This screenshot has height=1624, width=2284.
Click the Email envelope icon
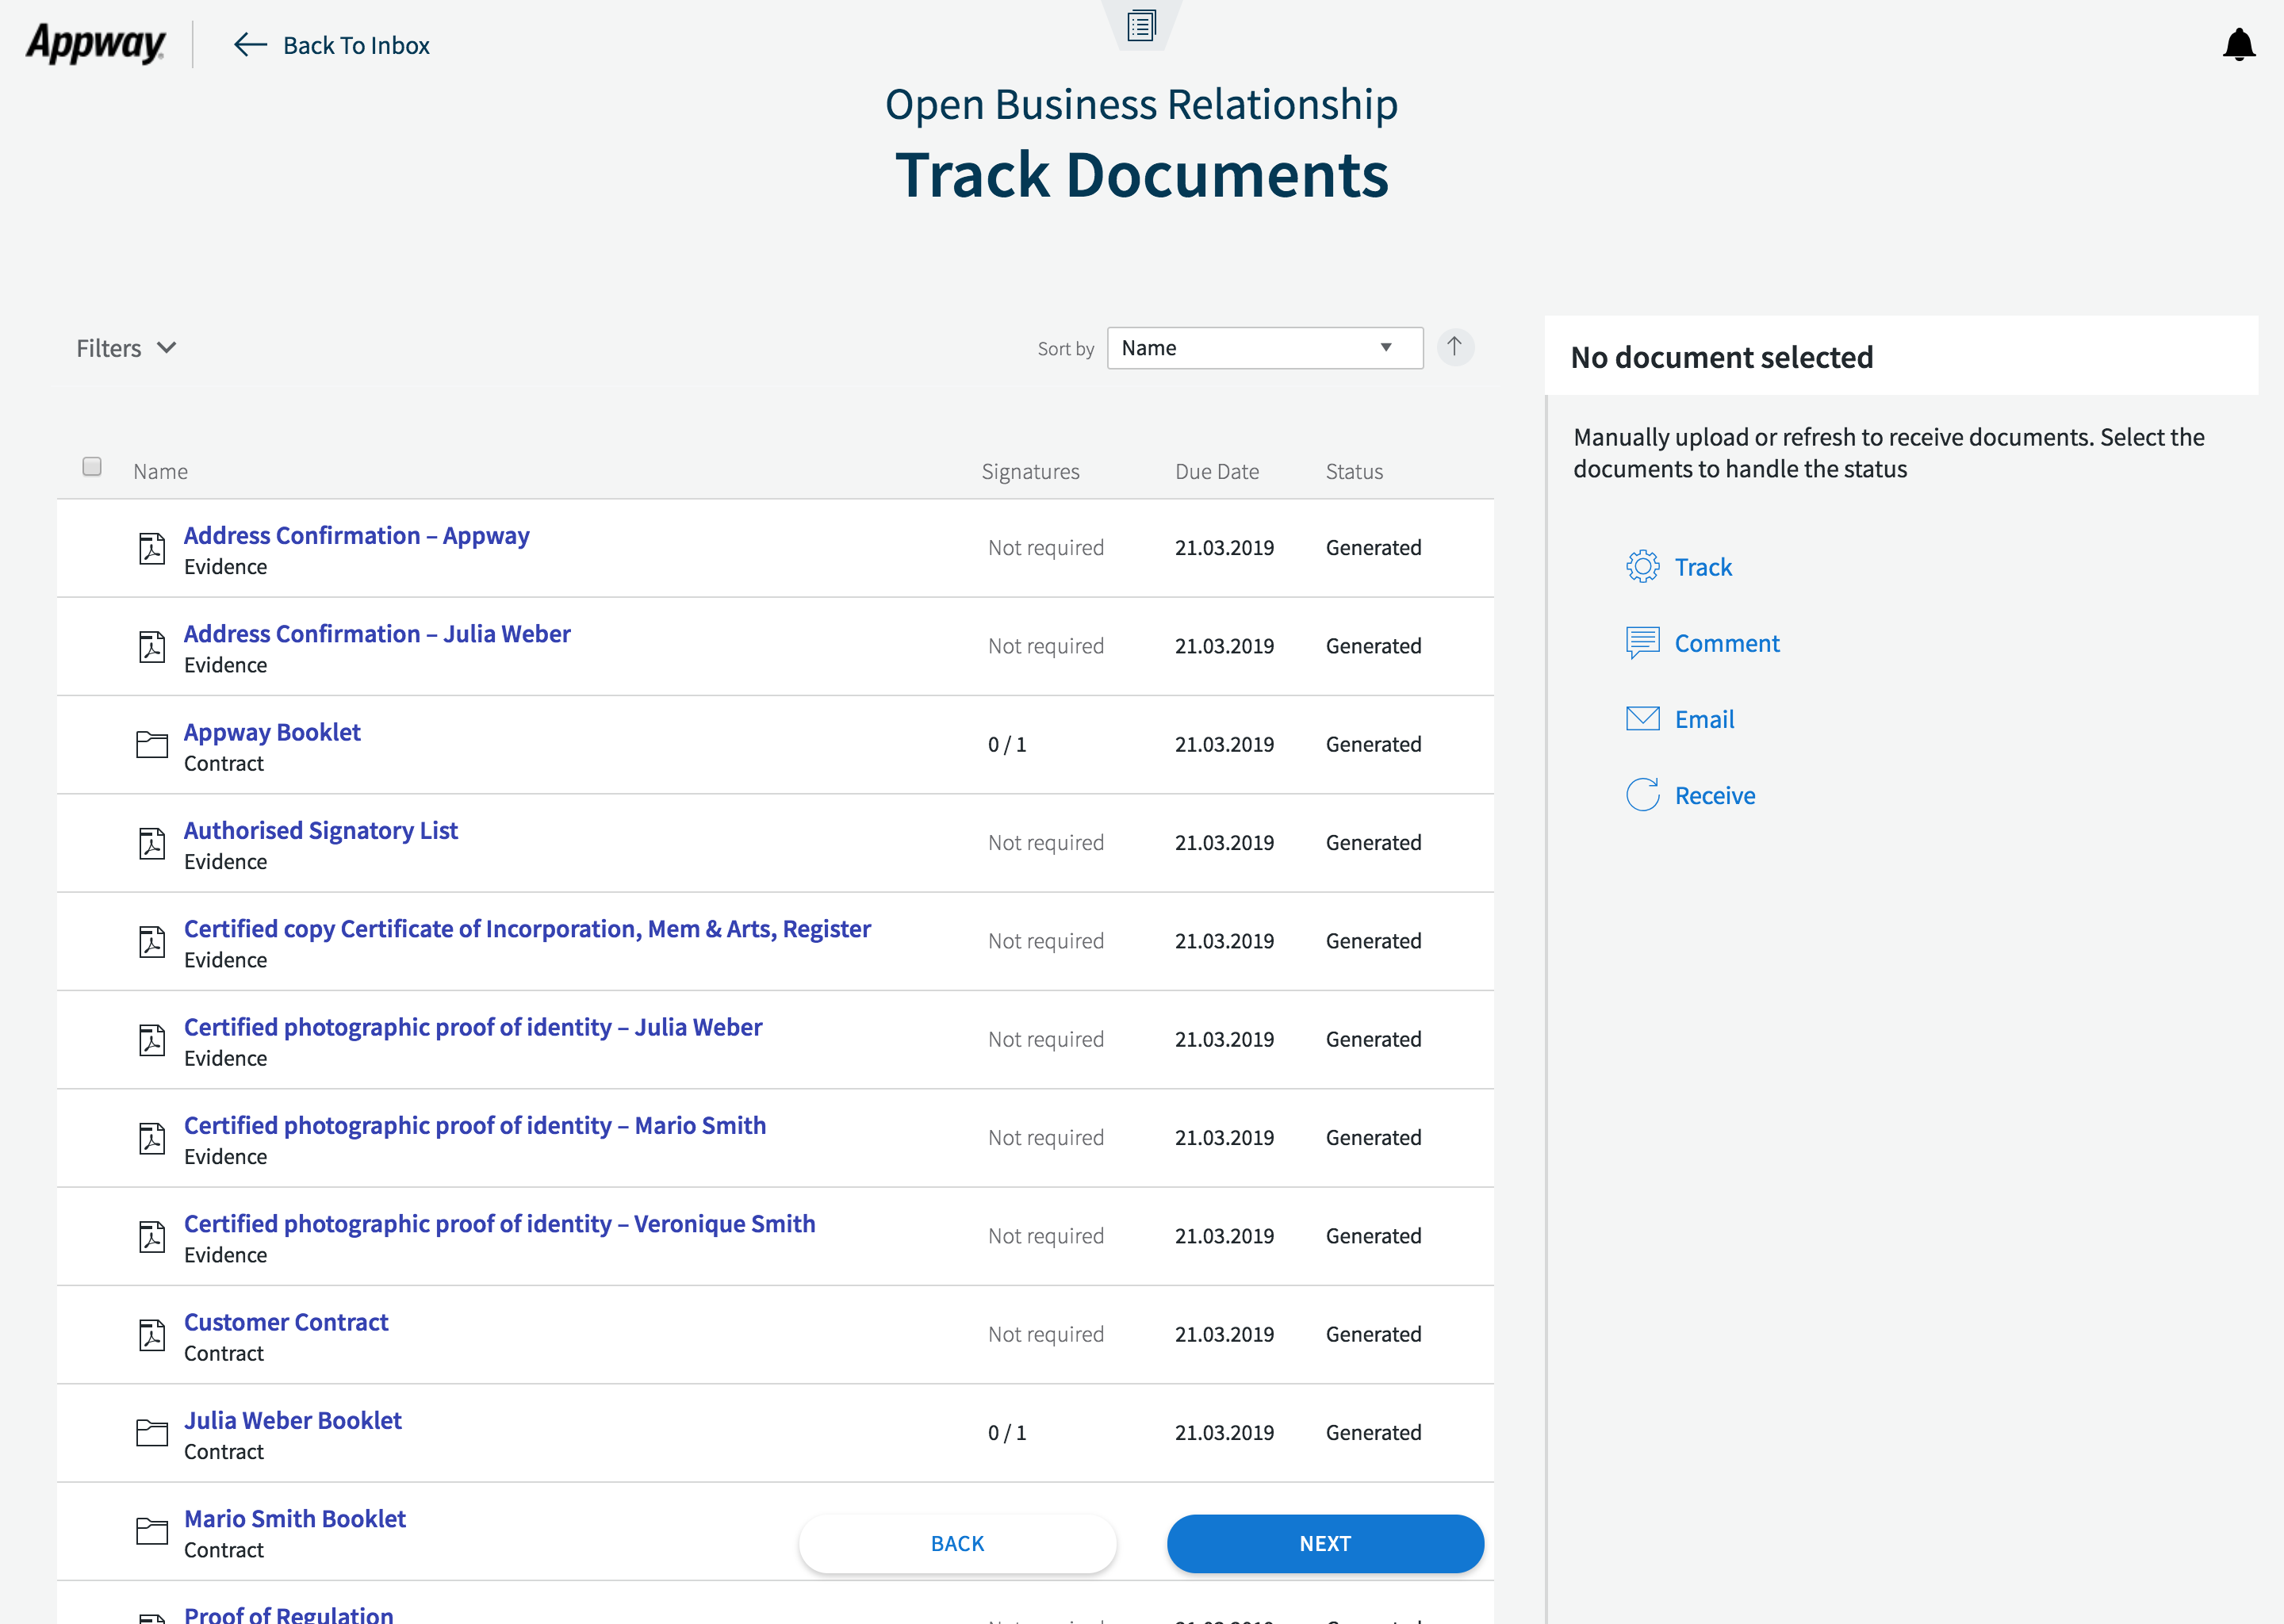[1642, 719]
